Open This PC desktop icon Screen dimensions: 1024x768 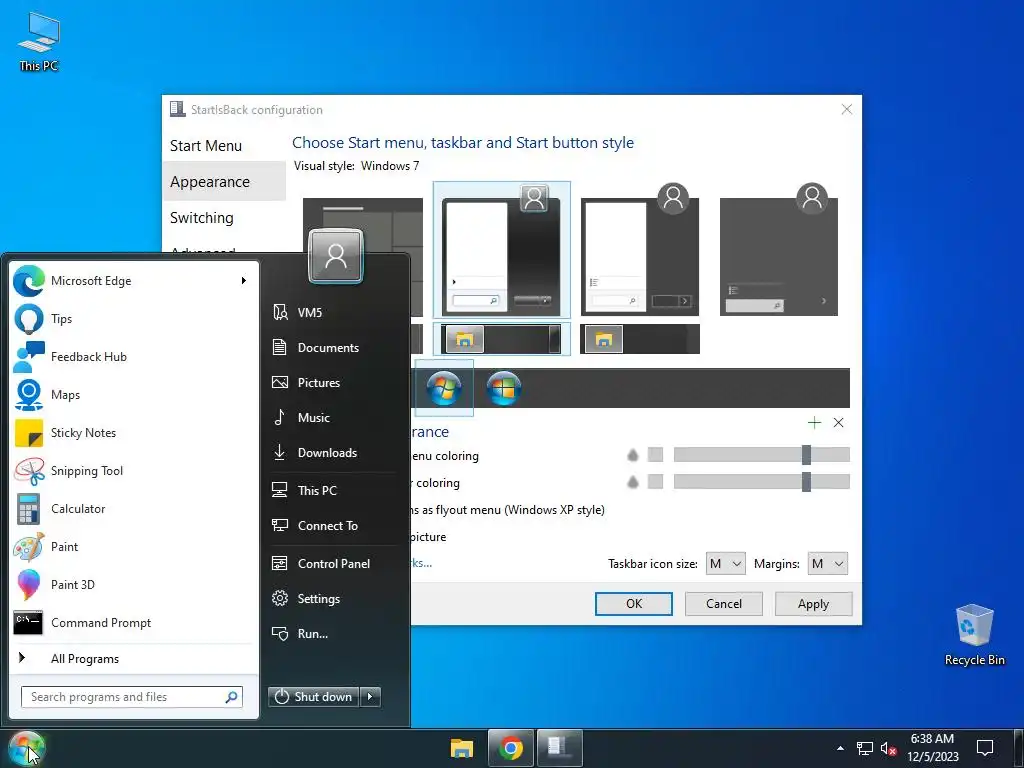[39, 42]
